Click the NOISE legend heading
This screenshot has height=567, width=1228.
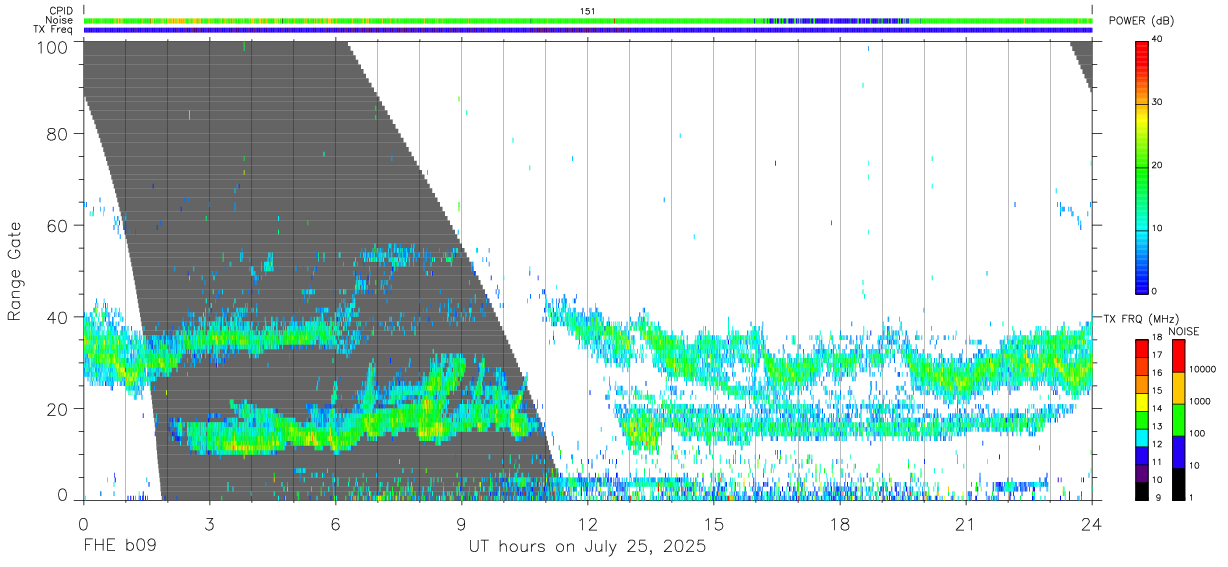click(1184, 330)
